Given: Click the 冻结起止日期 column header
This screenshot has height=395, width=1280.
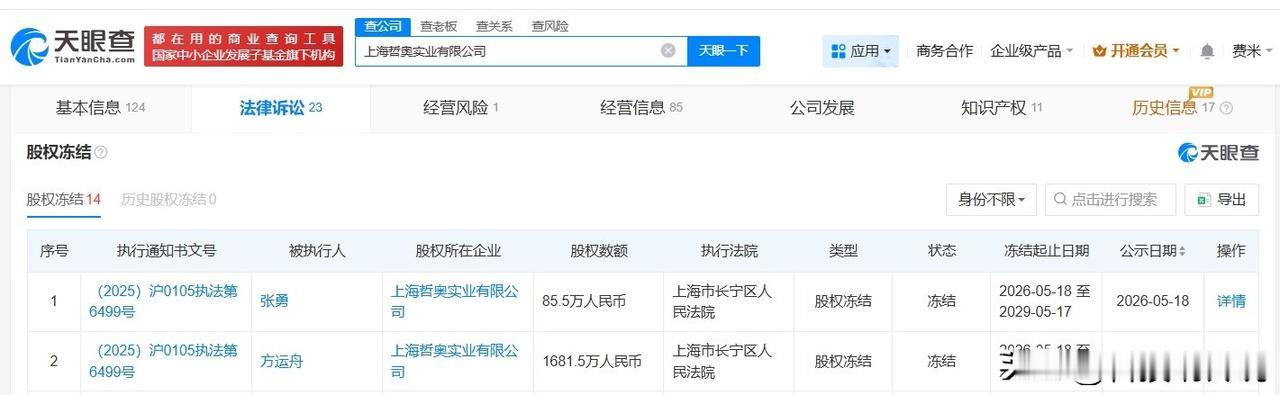Looking at the screenshot, I should point(1047,251).
